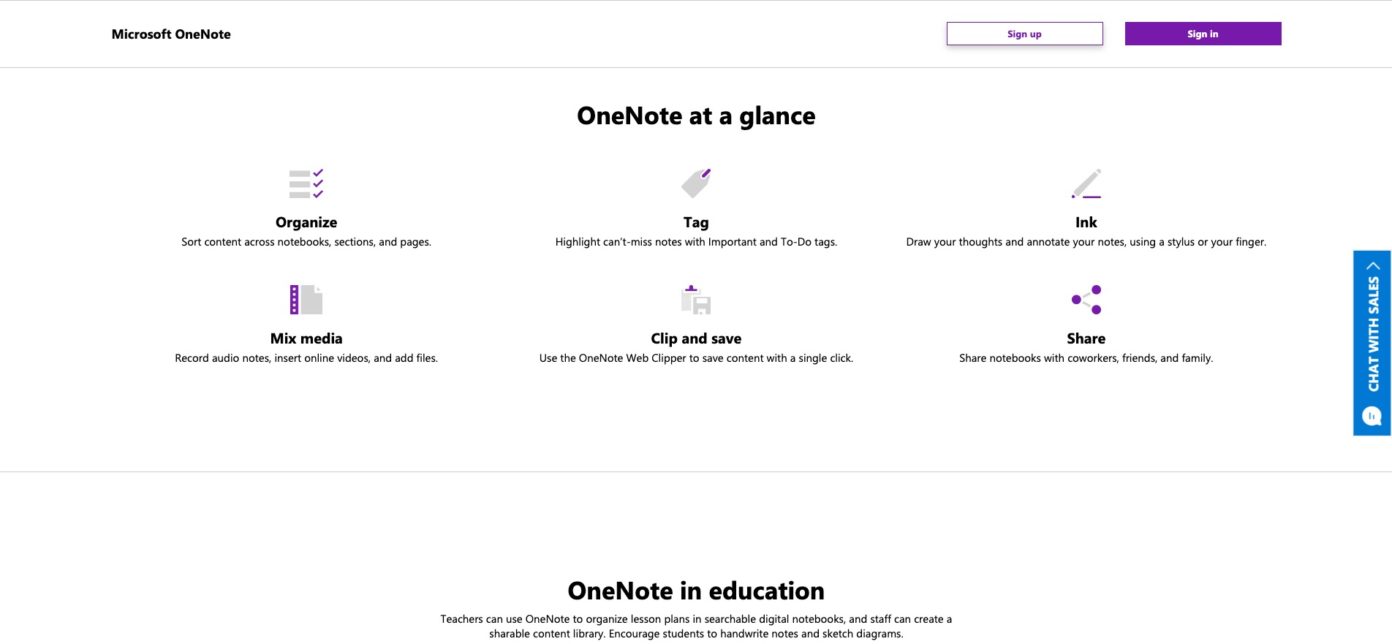Image resolution: width=1392 pixels, height=644 pixels.
Task: Open the chat bubble icon on the sales tab
Action: pos(1370,414)
